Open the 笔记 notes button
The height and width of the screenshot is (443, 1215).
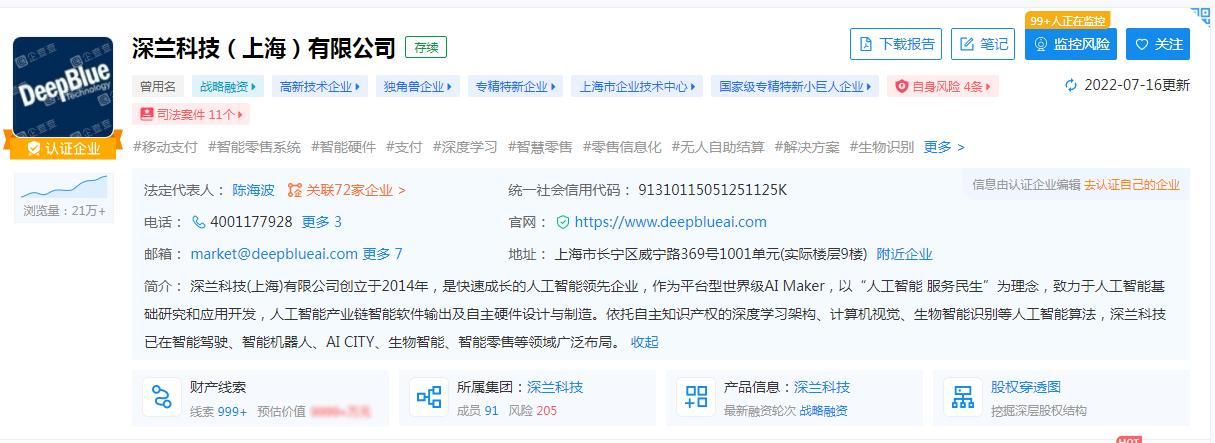(982, 44)
